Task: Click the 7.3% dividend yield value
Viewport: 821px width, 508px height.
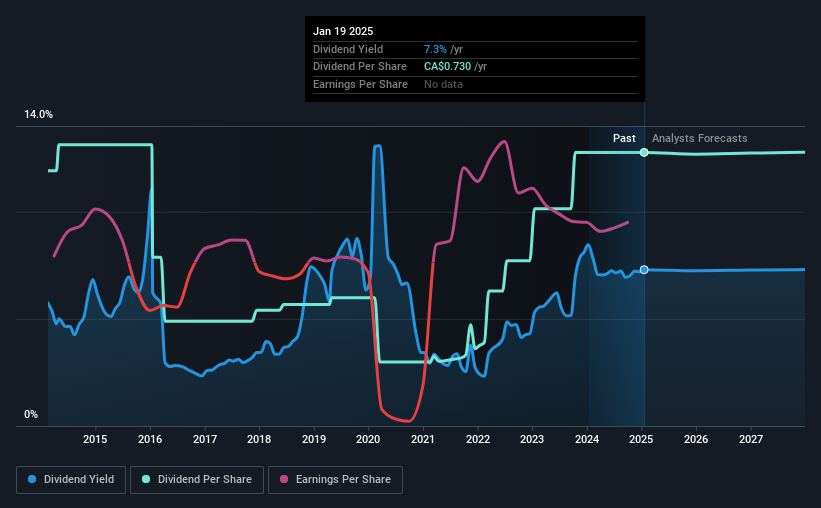Action: point(435,49)
